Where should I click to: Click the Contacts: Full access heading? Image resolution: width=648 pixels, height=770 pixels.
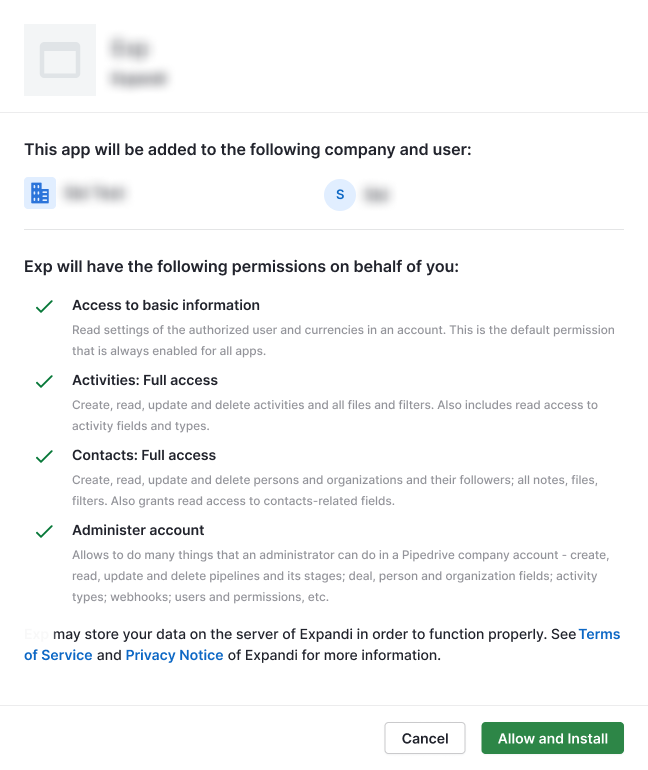(x=143, y=455)
